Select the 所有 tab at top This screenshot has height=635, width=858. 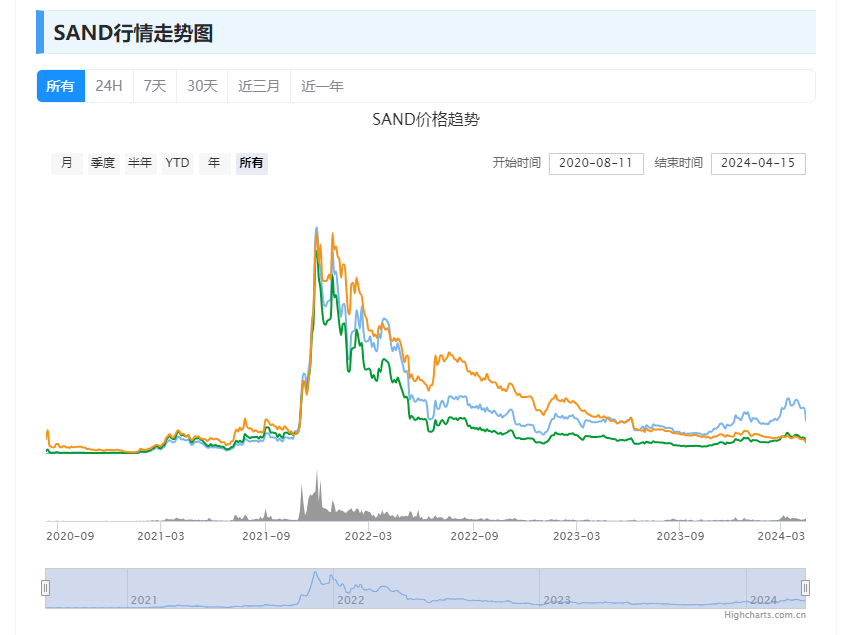[x=61, y=86]
